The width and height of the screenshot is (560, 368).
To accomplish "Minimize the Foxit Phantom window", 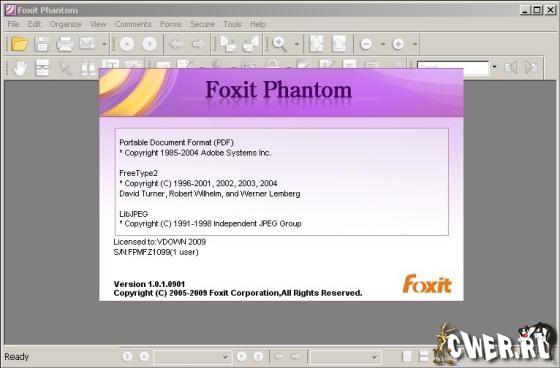I will [525, 10].
